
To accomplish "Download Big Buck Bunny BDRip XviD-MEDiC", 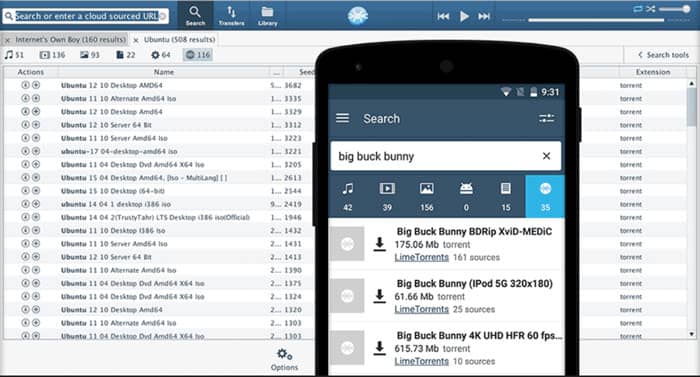I will click(379, 244).
